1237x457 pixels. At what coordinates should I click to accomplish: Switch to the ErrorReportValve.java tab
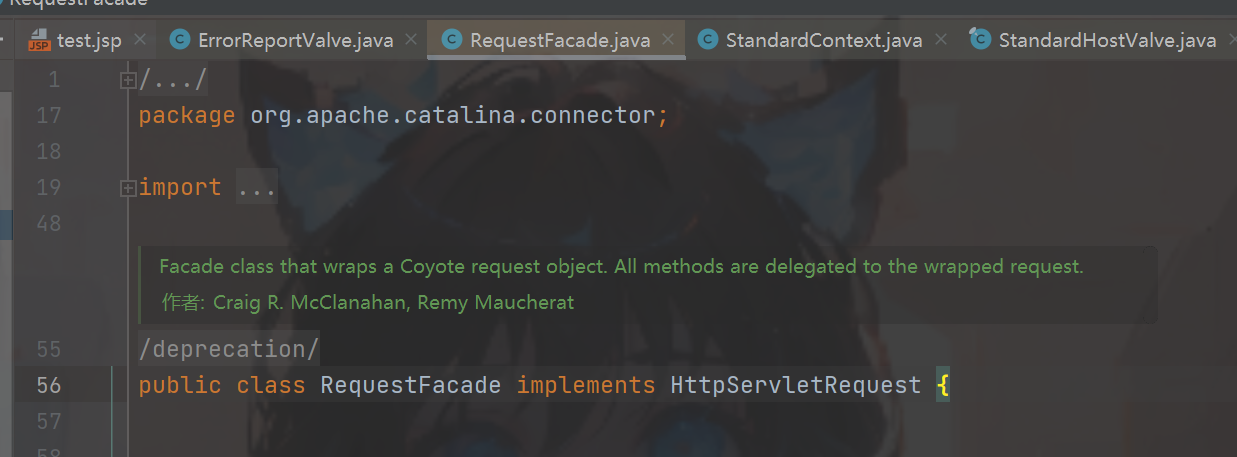(x=296, y=40)
